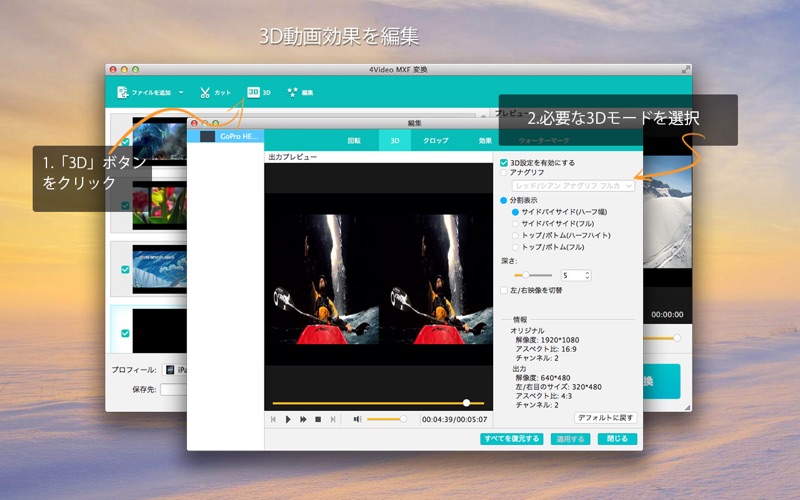Click the 解像度: 1920*1080 text
This screenshot has width=800, height=500.
tap(547, 340)
